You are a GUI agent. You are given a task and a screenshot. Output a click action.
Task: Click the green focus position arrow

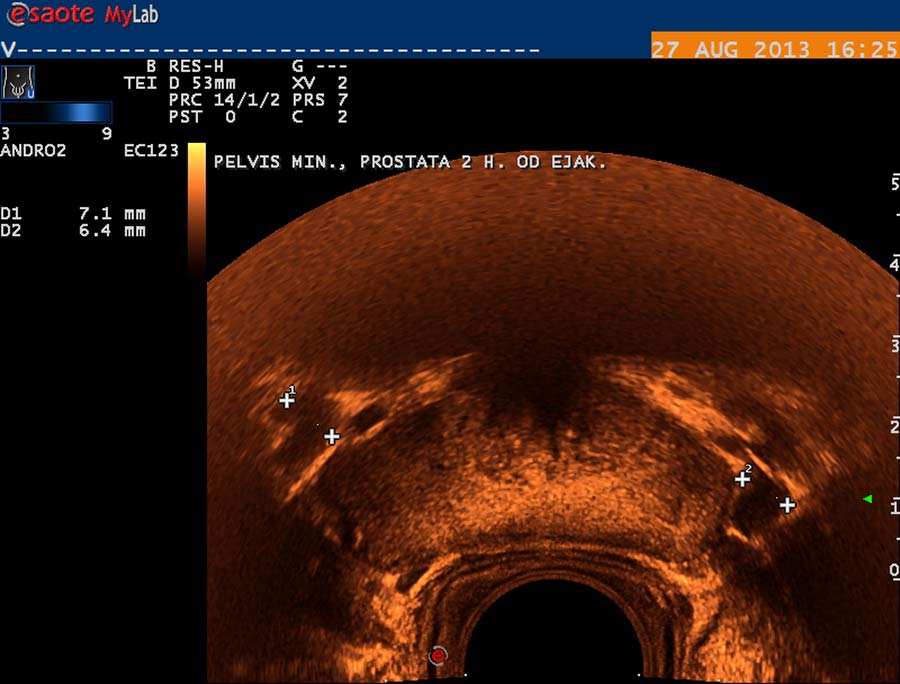click(867, 498)
